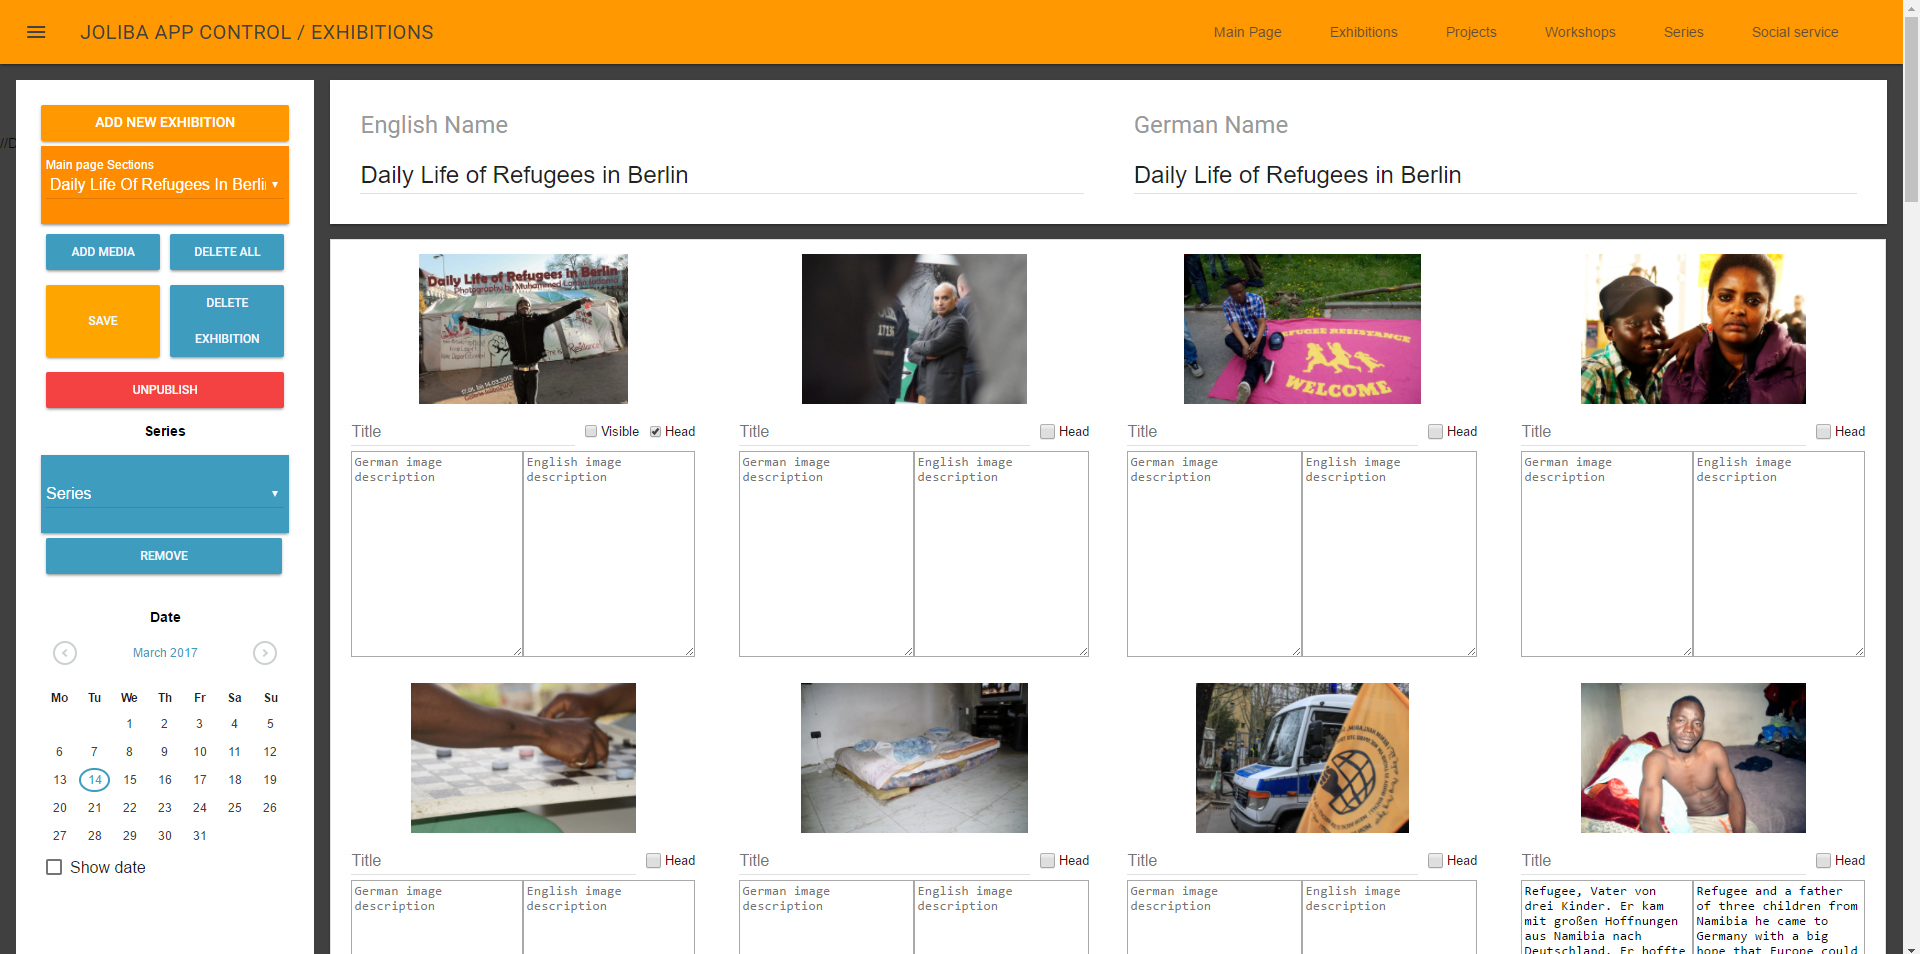Open Workshops nav item
The width and height of the screenshot is (1920, 954).
point(1580,32)
